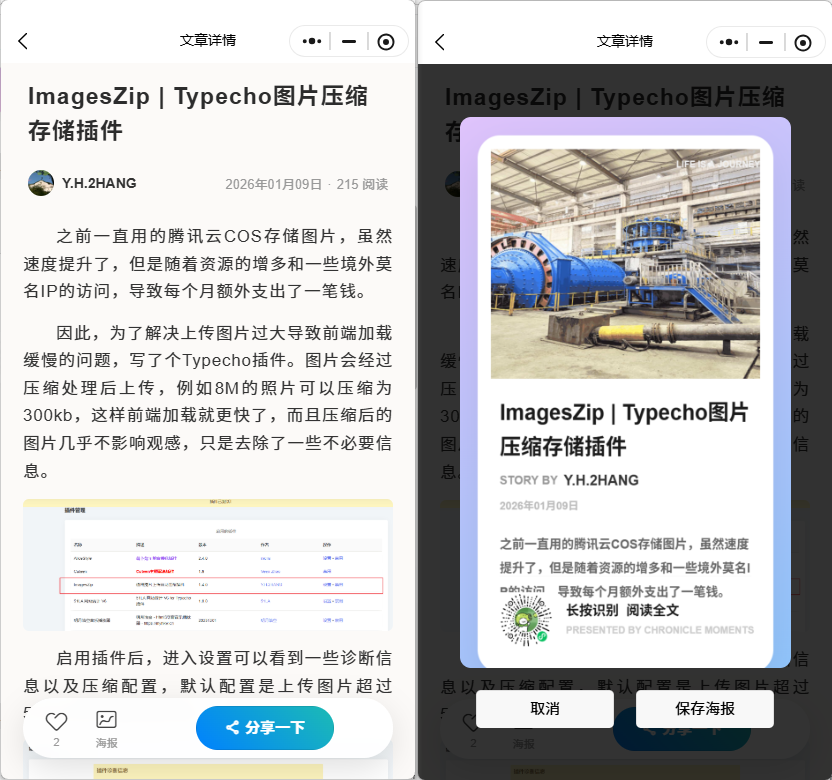Go back using left panel's back arrow
Viewport: 832px width, 780px height.
click(23, 41)
